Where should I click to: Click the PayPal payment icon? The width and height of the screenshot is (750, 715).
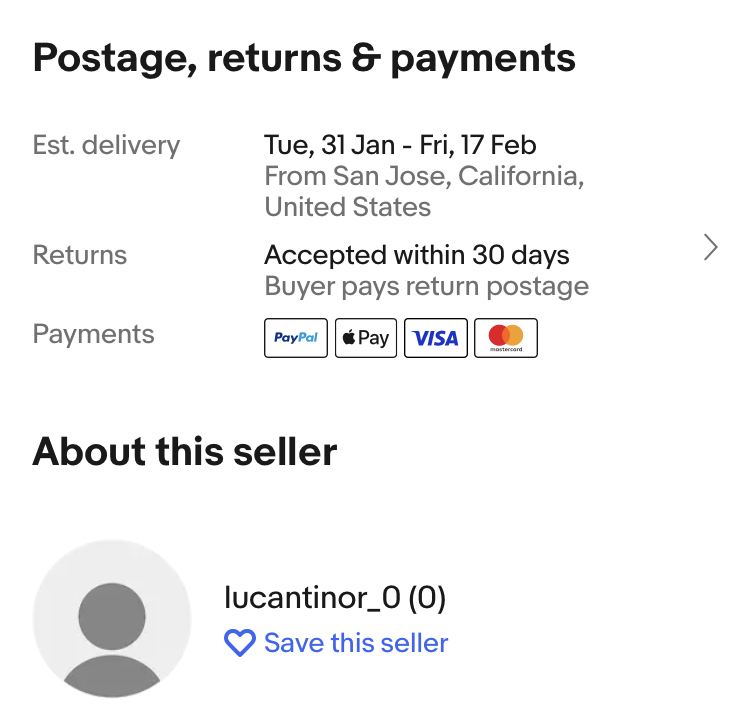(x=296, y=338)
